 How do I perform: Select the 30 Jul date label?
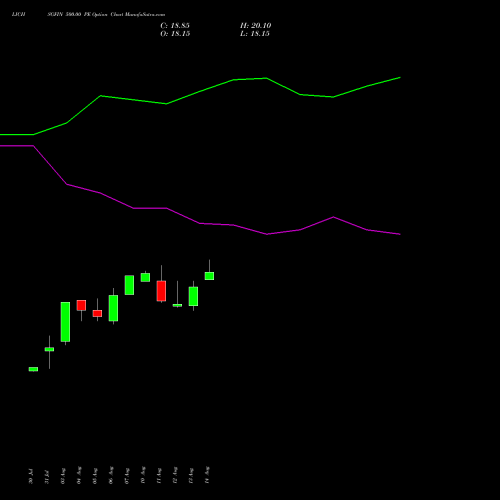[x=31, y=476]
